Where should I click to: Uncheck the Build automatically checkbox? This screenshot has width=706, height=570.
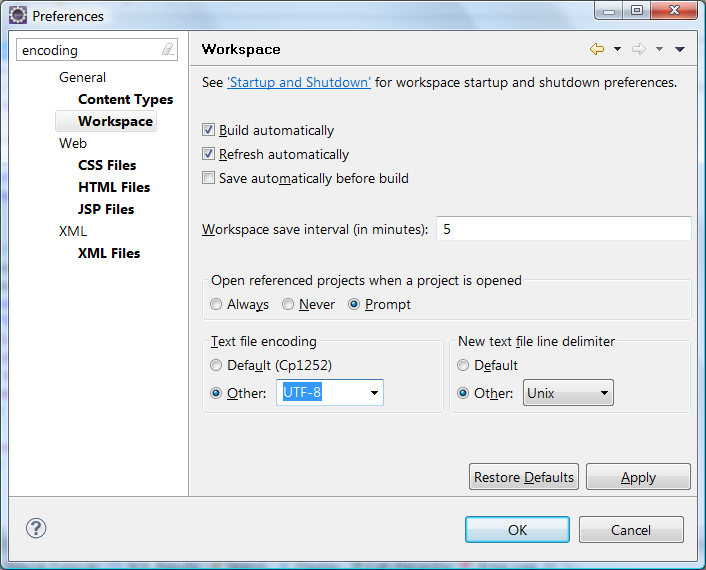click(x=209, y=130)
